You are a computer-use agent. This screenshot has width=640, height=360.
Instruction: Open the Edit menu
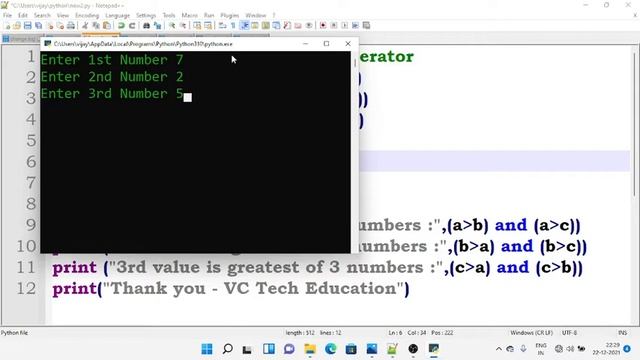click(x=23, y=15)
